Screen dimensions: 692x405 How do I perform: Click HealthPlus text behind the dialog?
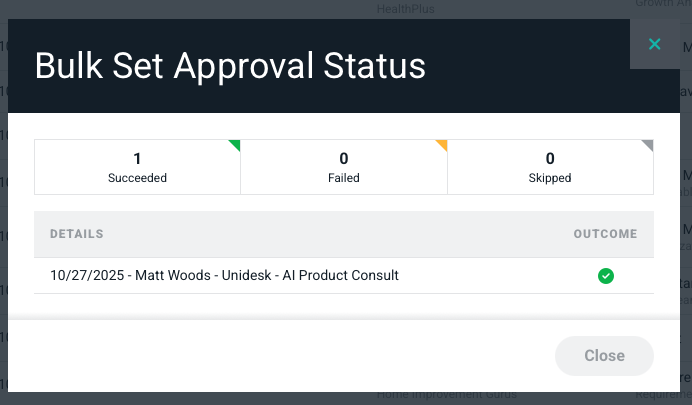[408, 9]
